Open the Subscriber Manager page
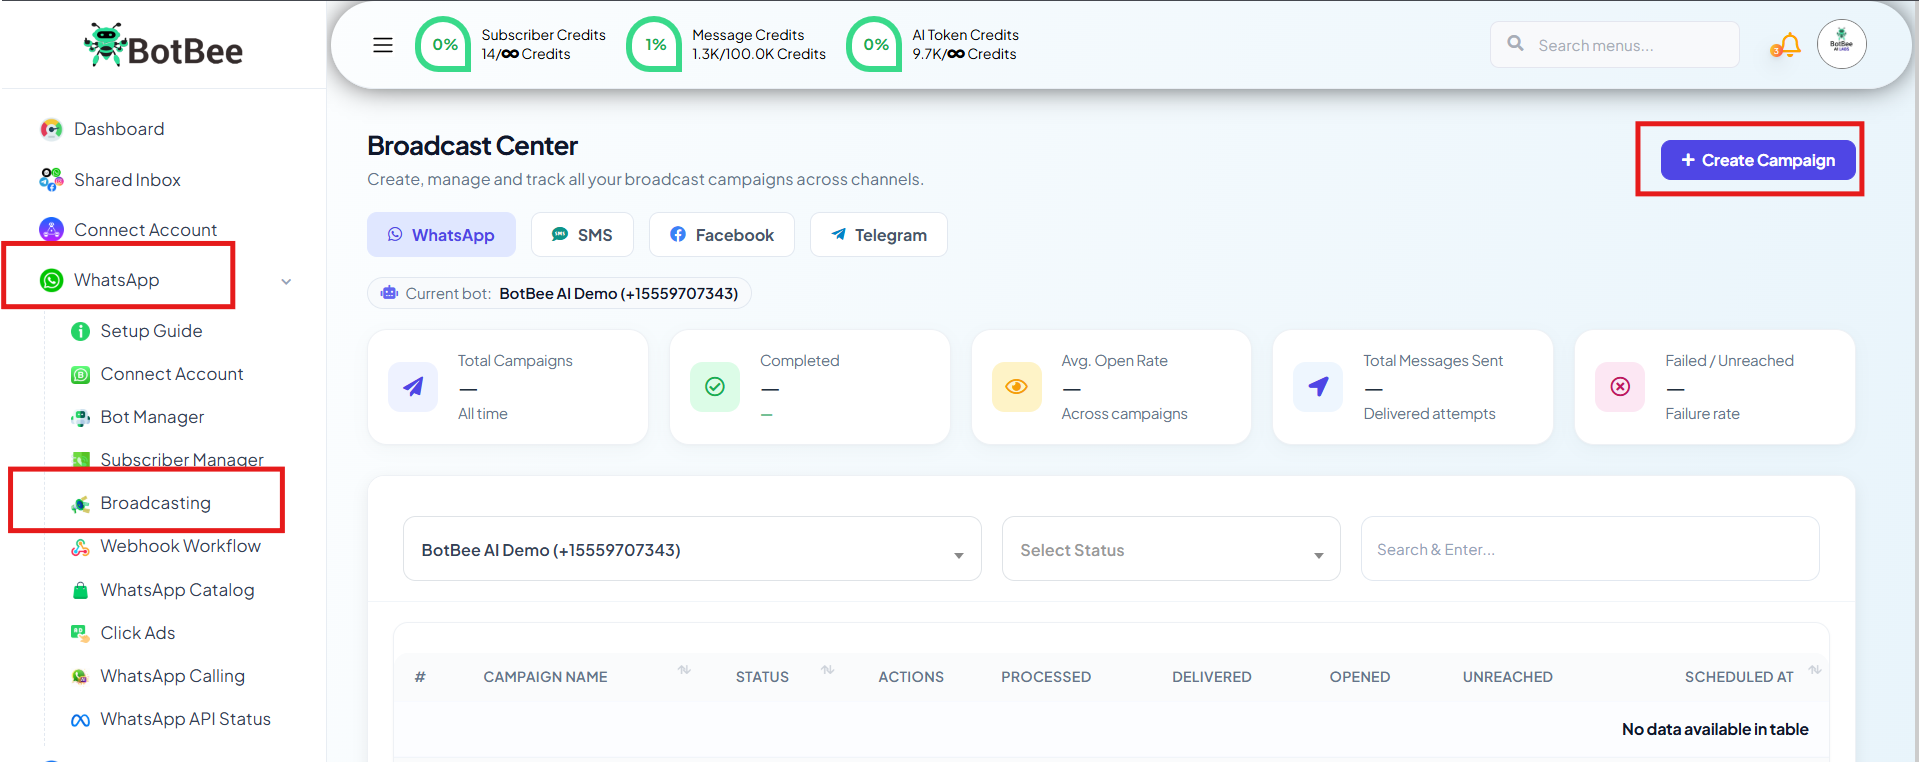The image size is (1919, 762). [182, 460]
